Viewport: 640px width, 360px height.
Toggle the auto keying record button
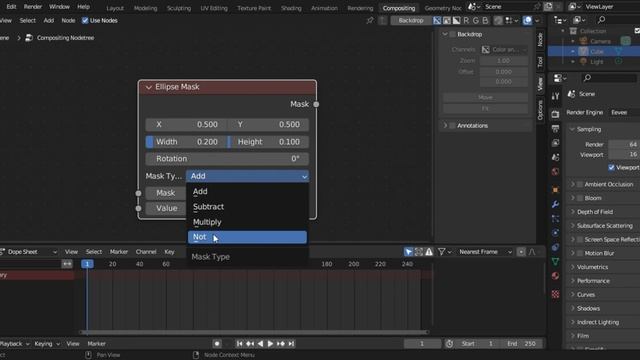(217, 344)
